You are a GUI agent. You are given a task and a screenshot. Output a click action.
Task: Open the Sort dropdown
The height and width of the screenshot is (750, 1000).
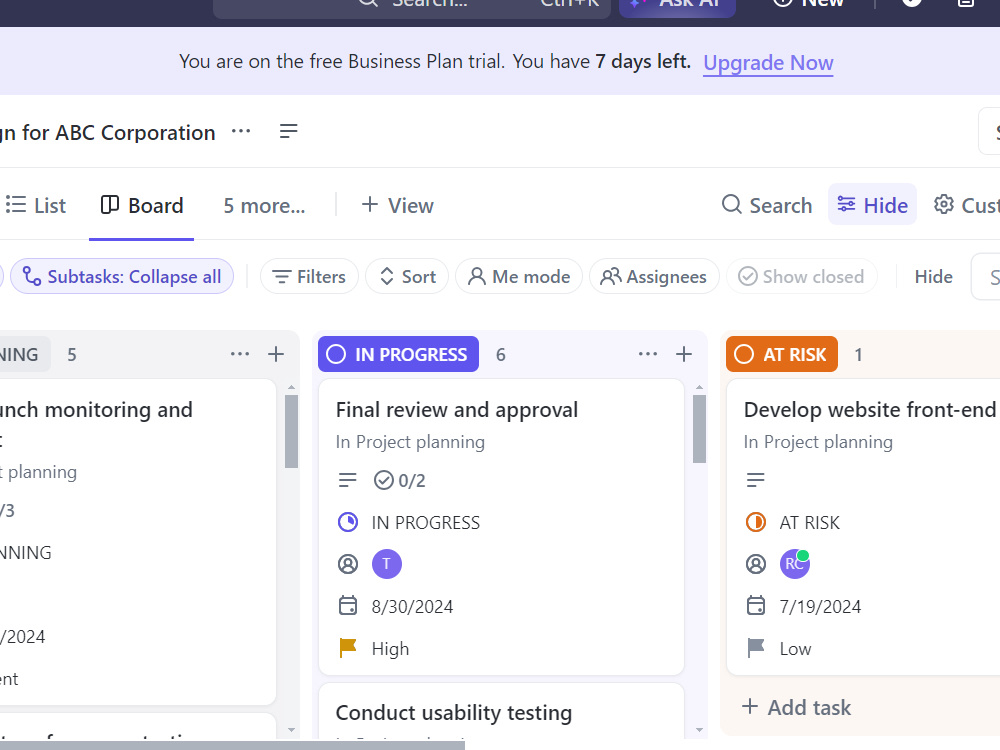tap(407, 277)
